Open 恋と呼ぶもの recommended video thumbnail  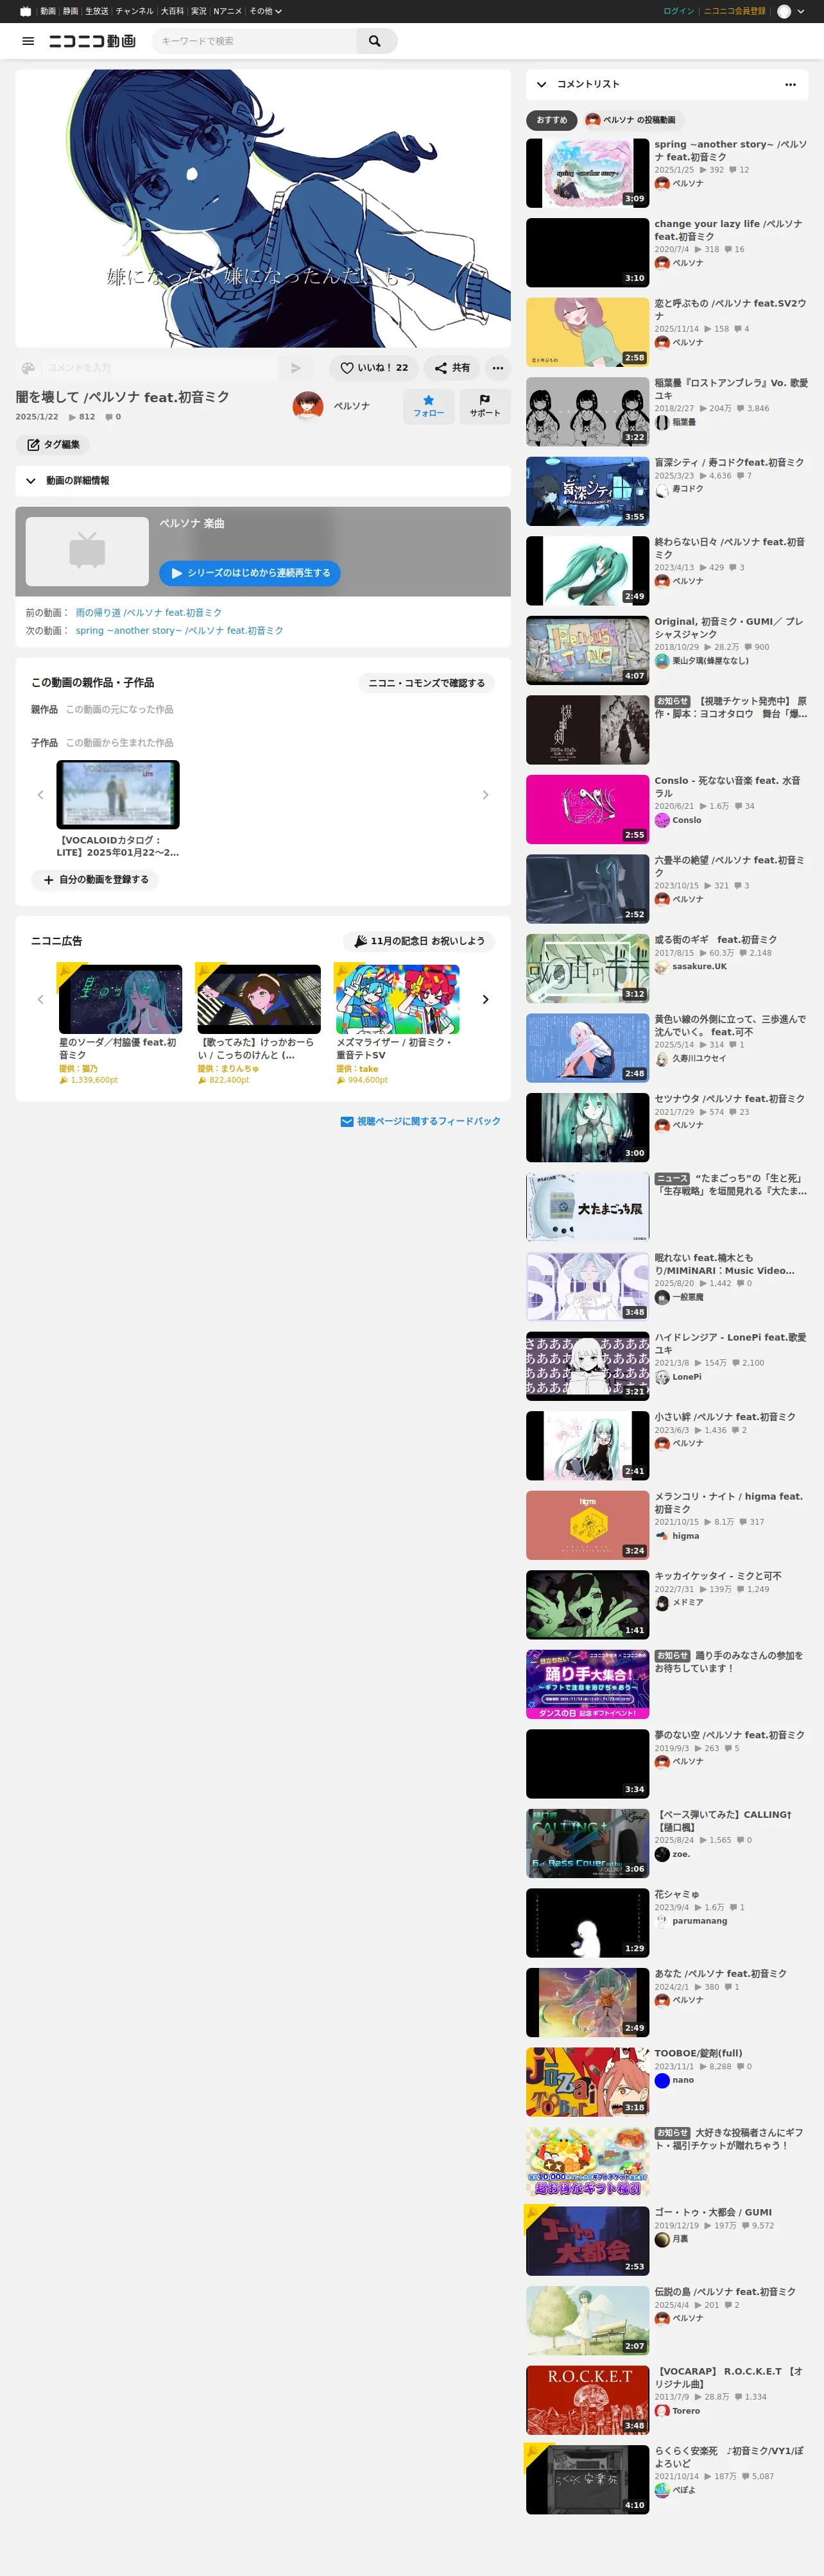click(x=588, y=332)
